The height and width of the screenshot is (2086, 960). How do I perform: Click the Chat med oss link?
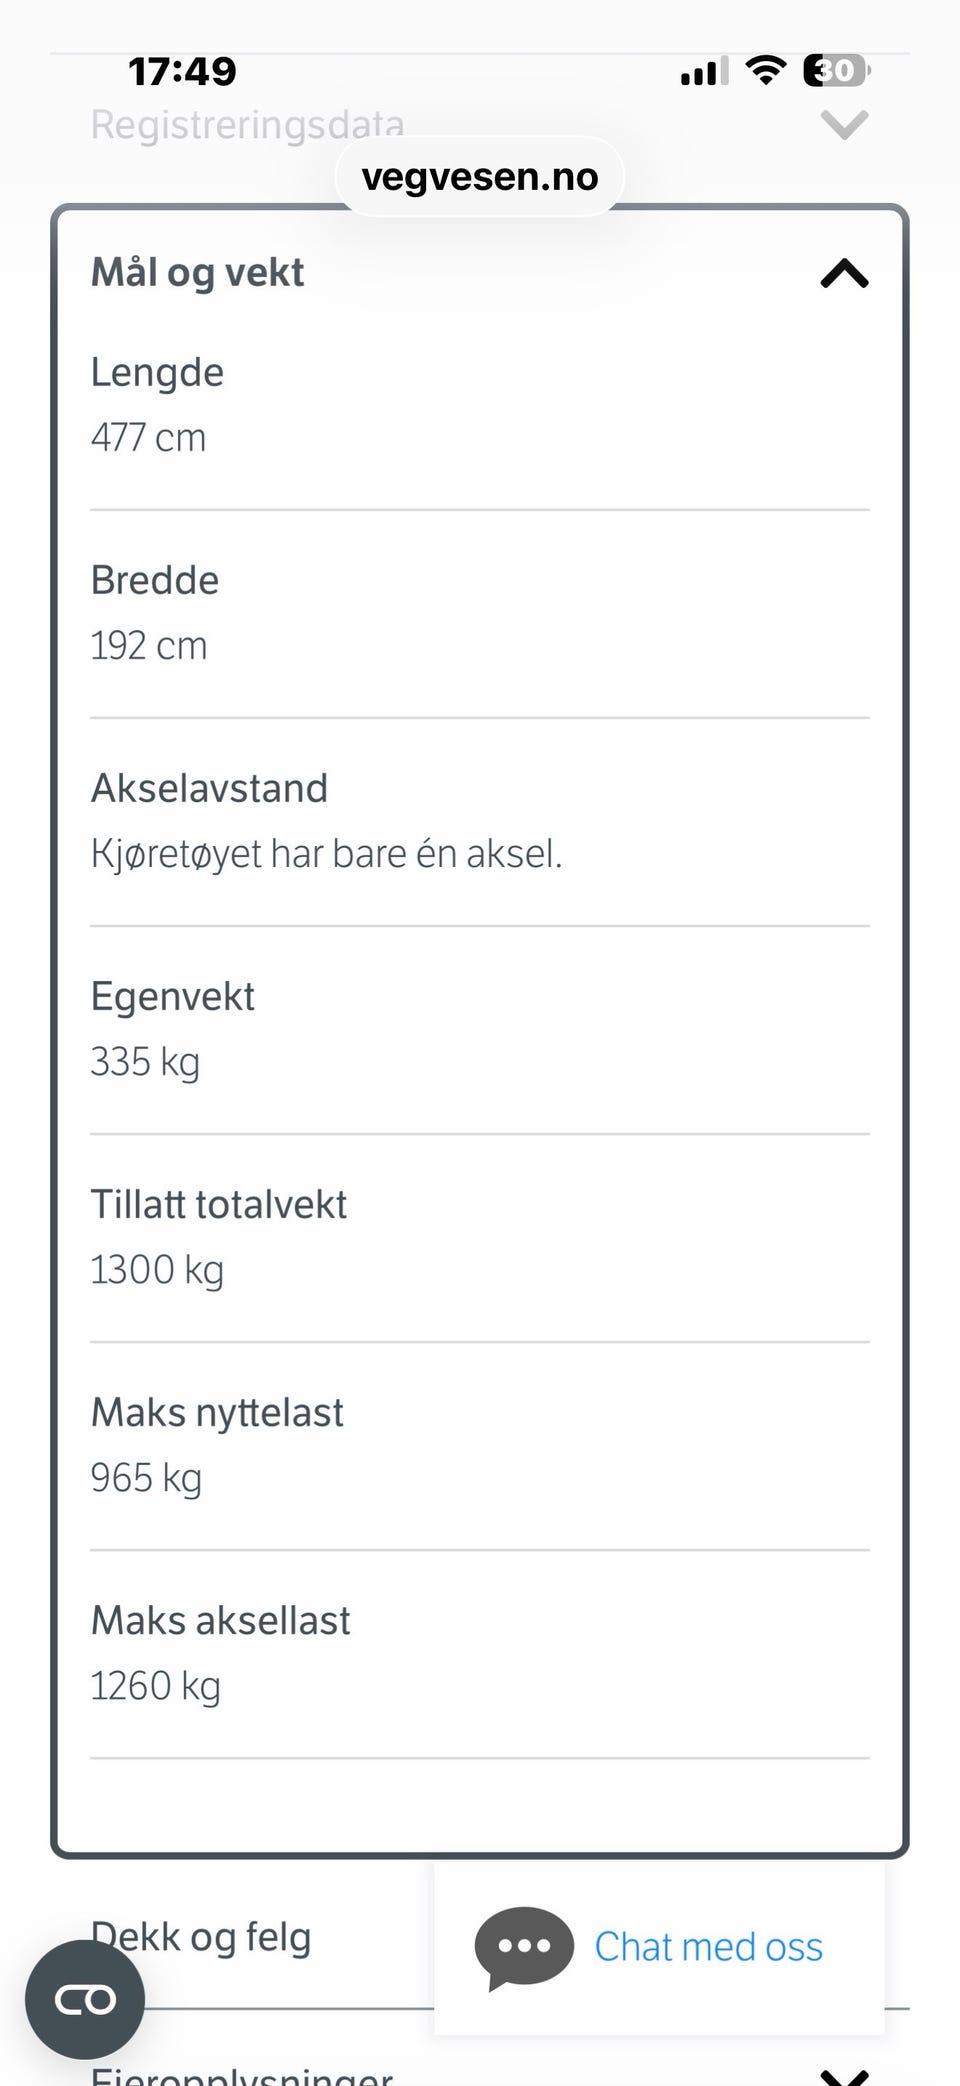click(x=708, y=1947)
